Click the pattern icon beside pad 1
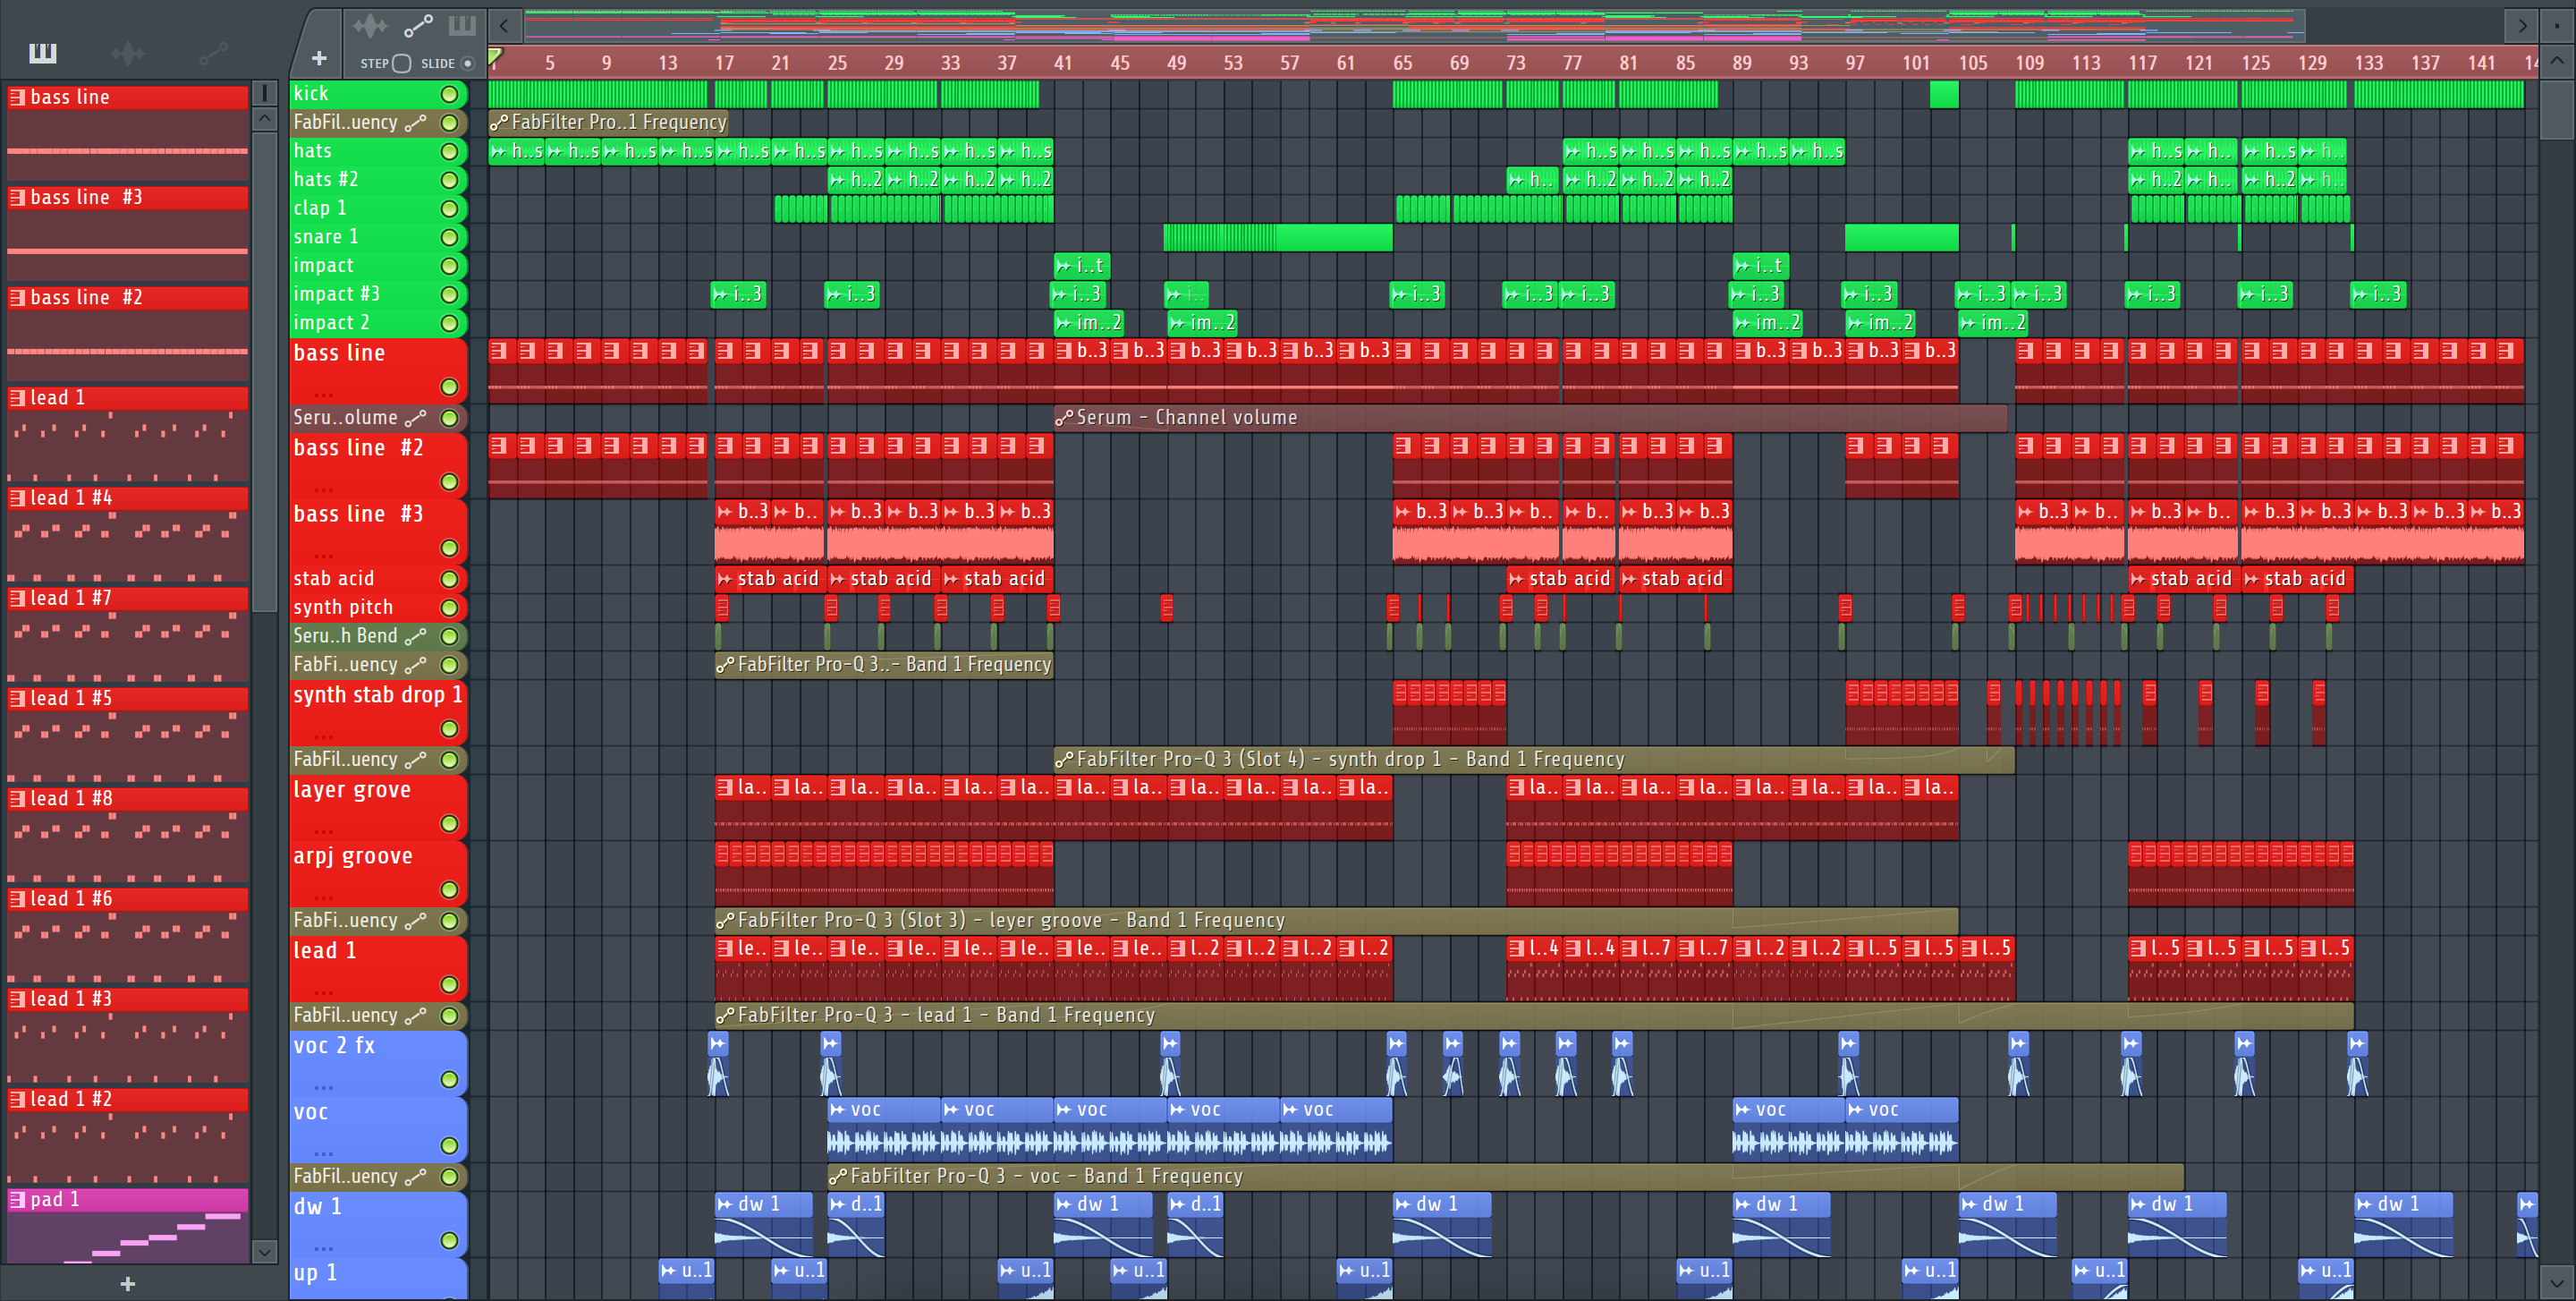 (17, 1199)
